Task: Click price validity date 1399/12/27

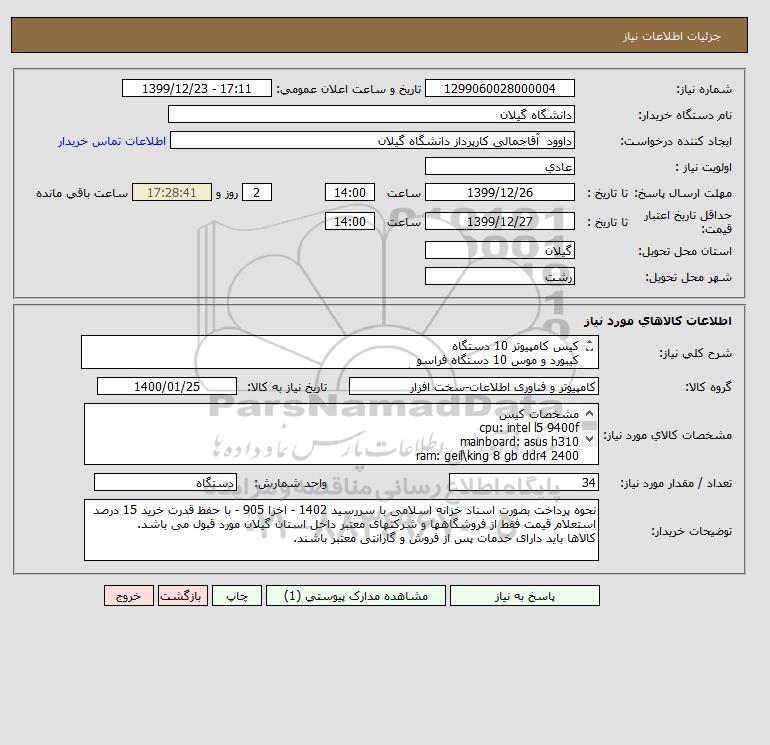Action: (499, 221)
